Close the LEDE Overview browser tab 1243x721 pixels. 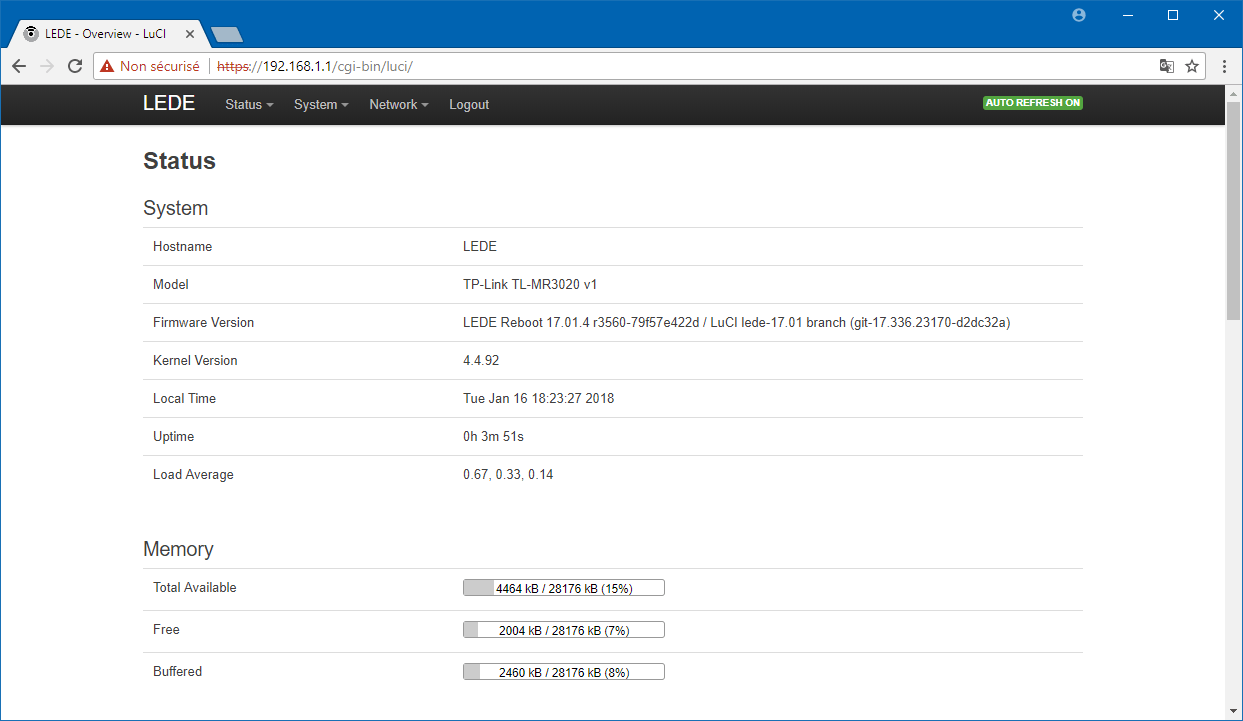[x=190, y=34]
